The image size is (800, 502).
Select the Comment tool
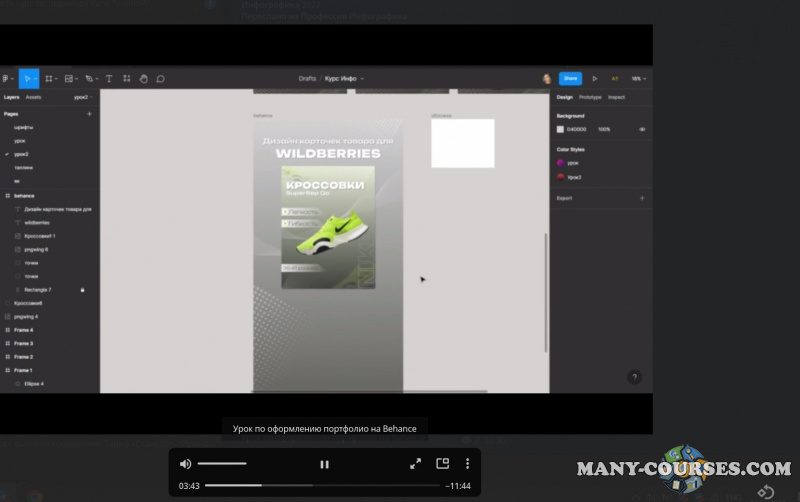[x=160, y=78]
